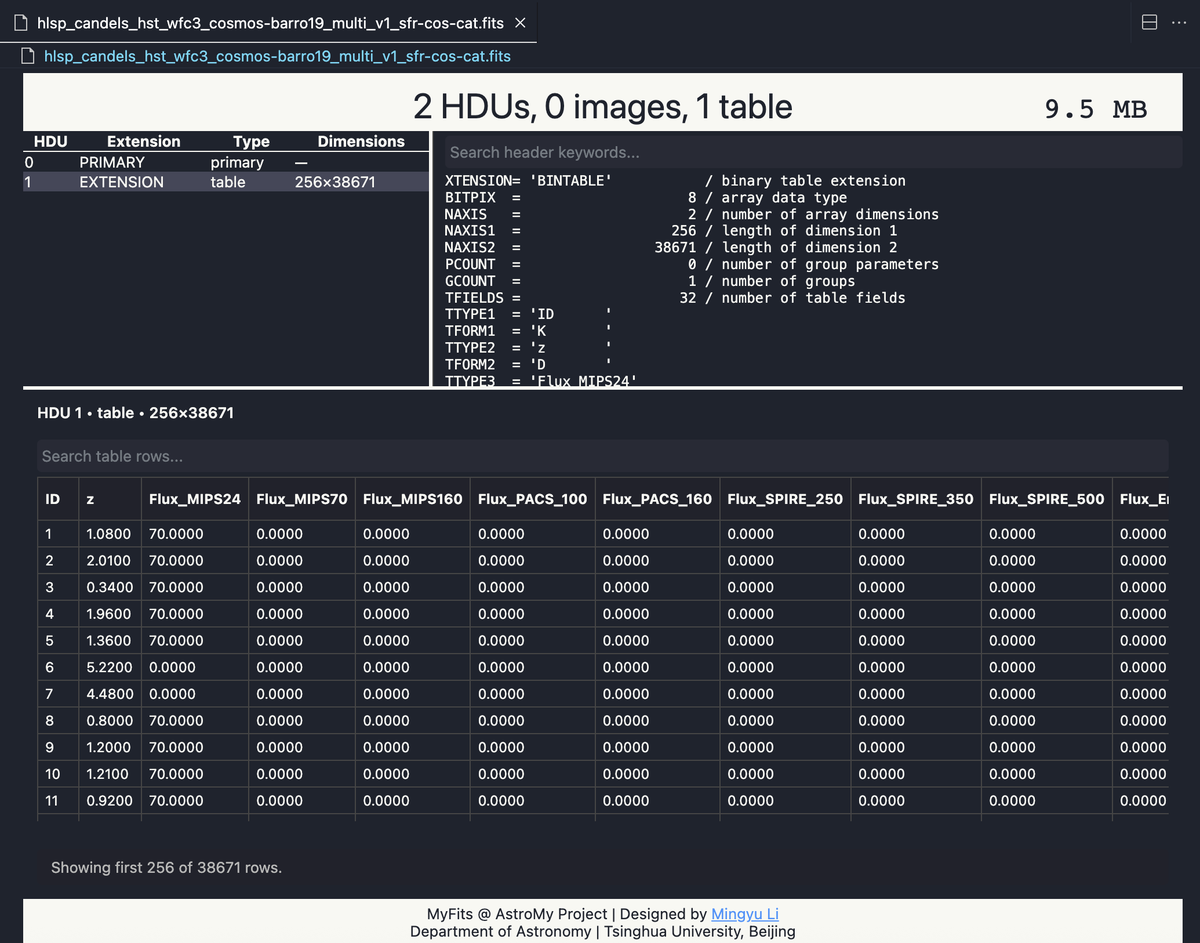The image size is (1200, 943).
Task: Focus the Search header keywords field
Action: coord(813,152)
